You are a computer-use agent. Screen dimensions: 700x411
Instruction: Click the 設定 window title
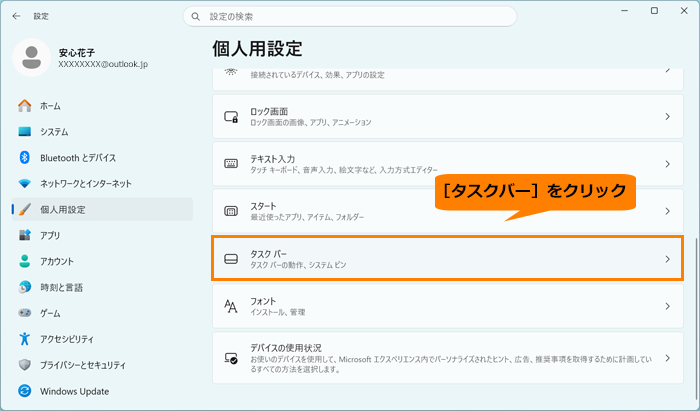click(41, 16)
